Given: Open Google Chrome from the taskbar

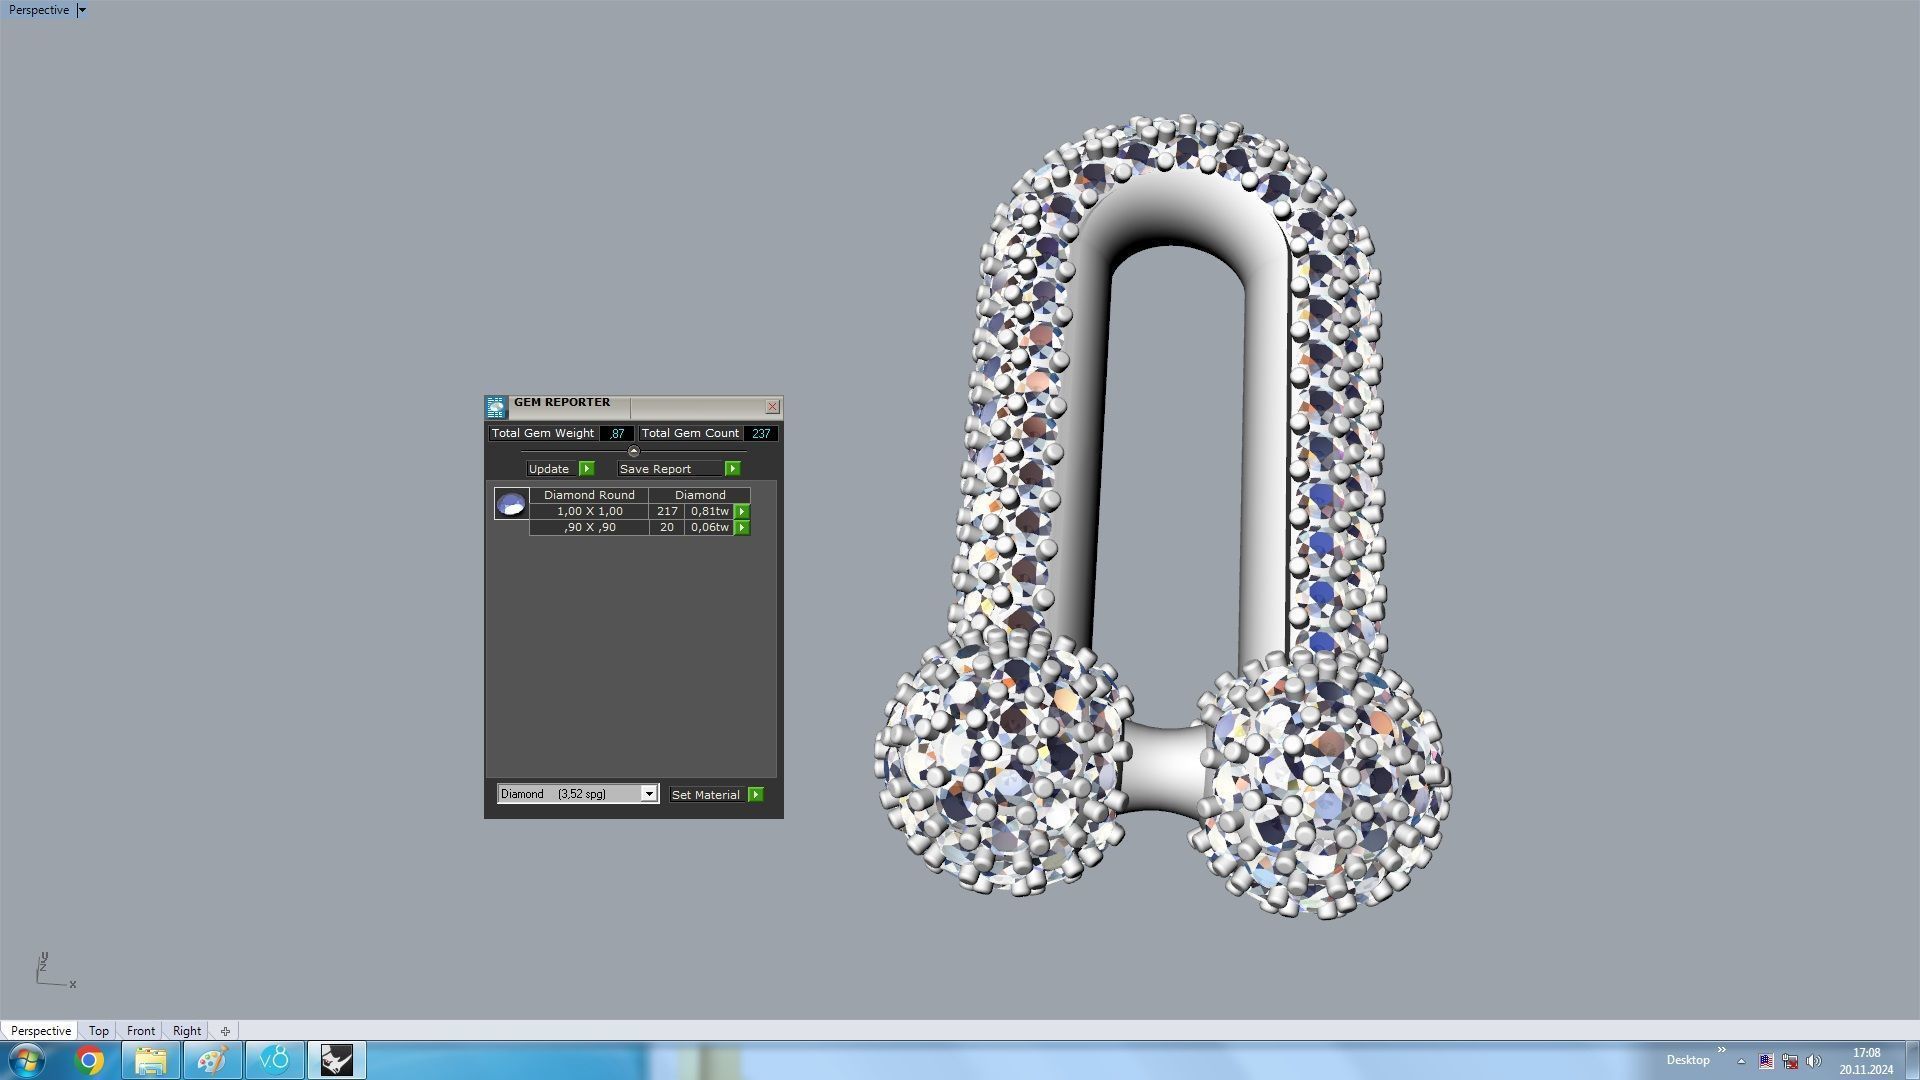Looking at the screenshot, I should point(89,1060).
